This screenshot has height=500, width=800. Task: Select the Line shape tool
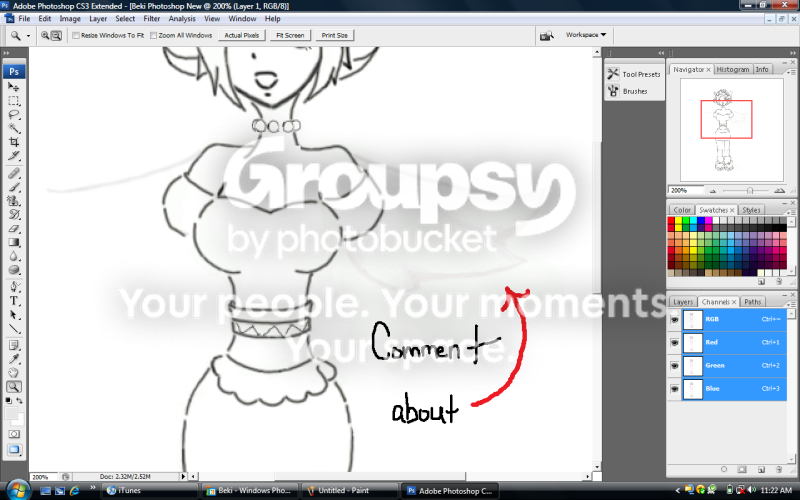pos(14,329)
